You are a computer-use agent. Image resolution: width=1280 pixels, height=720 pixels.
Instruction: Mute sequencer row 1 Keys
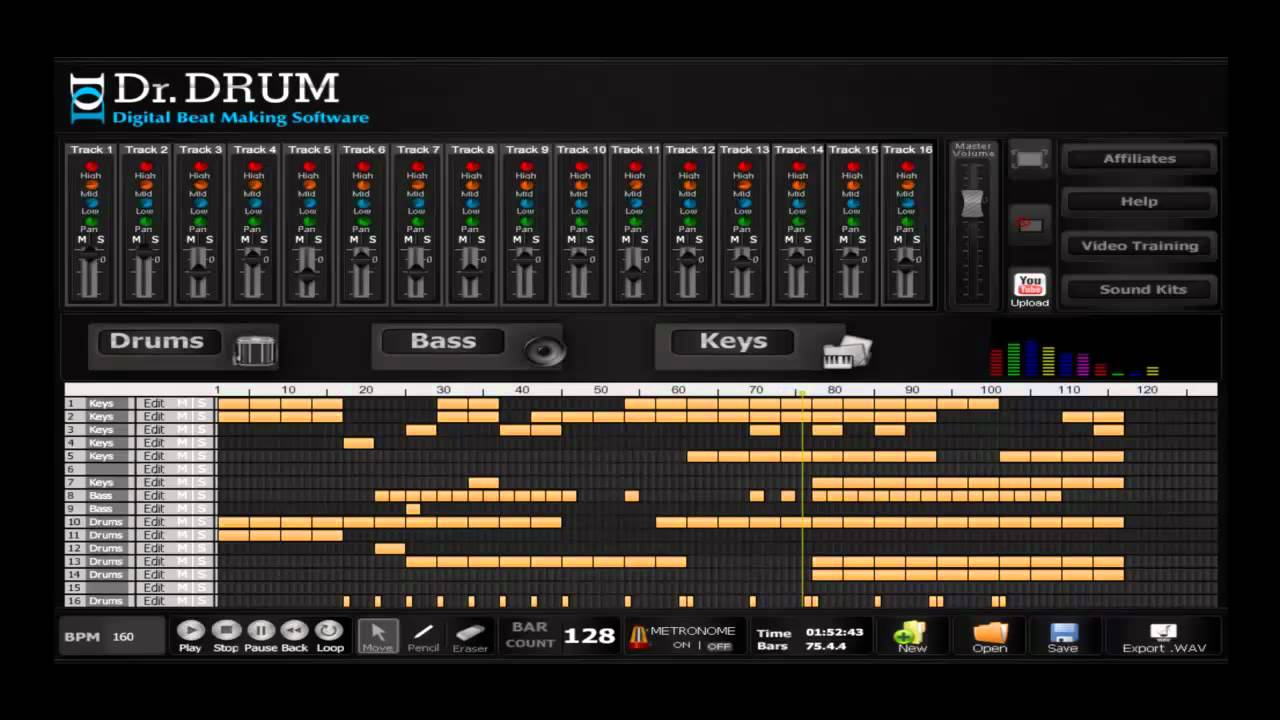[183, 403]
